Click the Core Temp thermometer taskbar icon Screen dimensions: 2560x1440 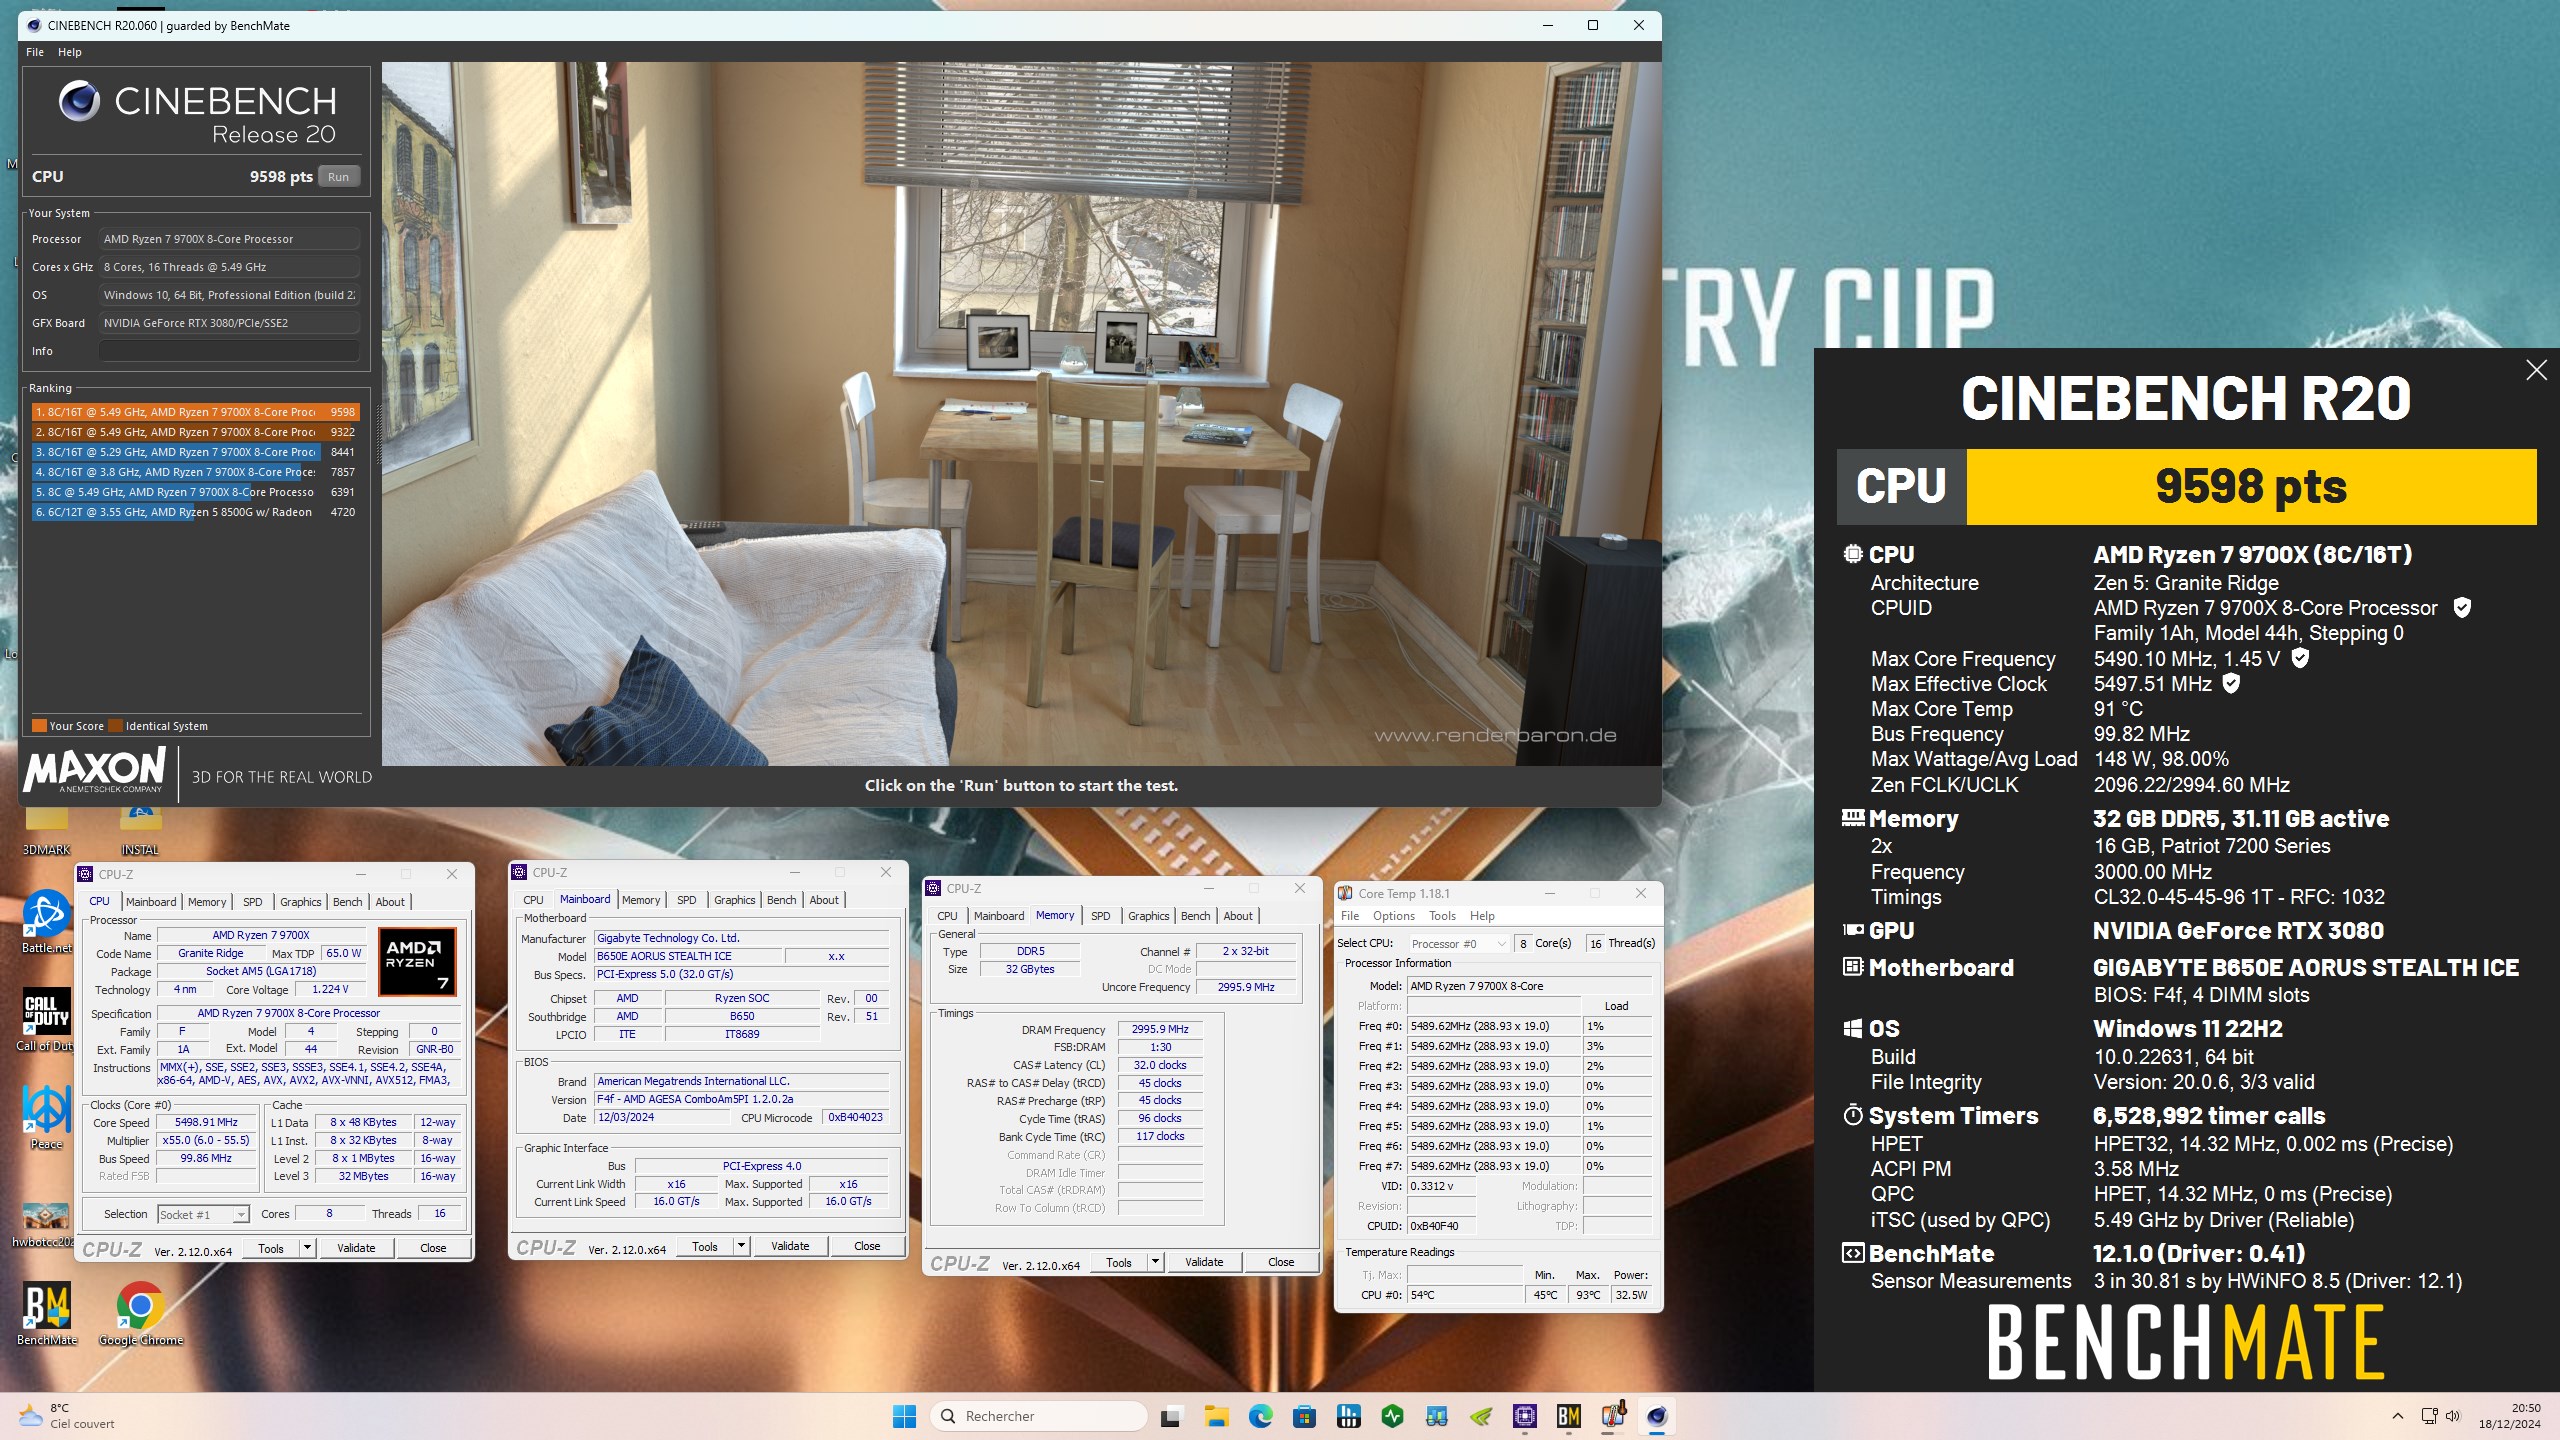click(x=1613, y=1416)
